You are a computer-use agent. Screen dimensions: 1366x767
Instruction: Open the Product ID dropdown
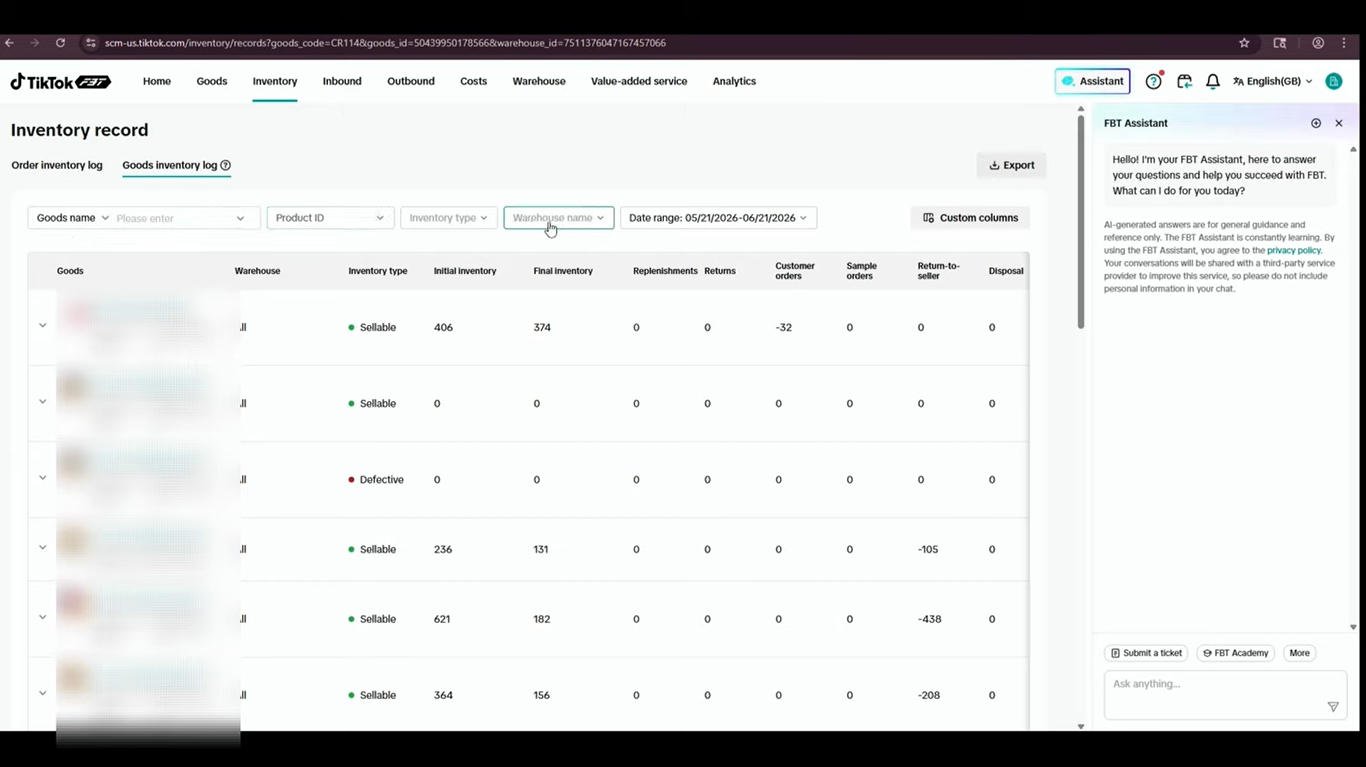tap(330, 218)
